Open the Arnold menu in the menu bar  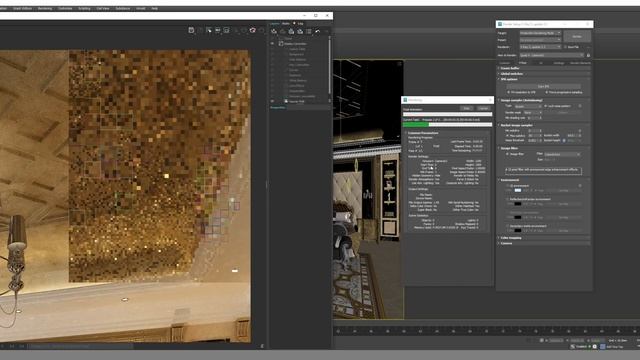(x=140, y=8)
